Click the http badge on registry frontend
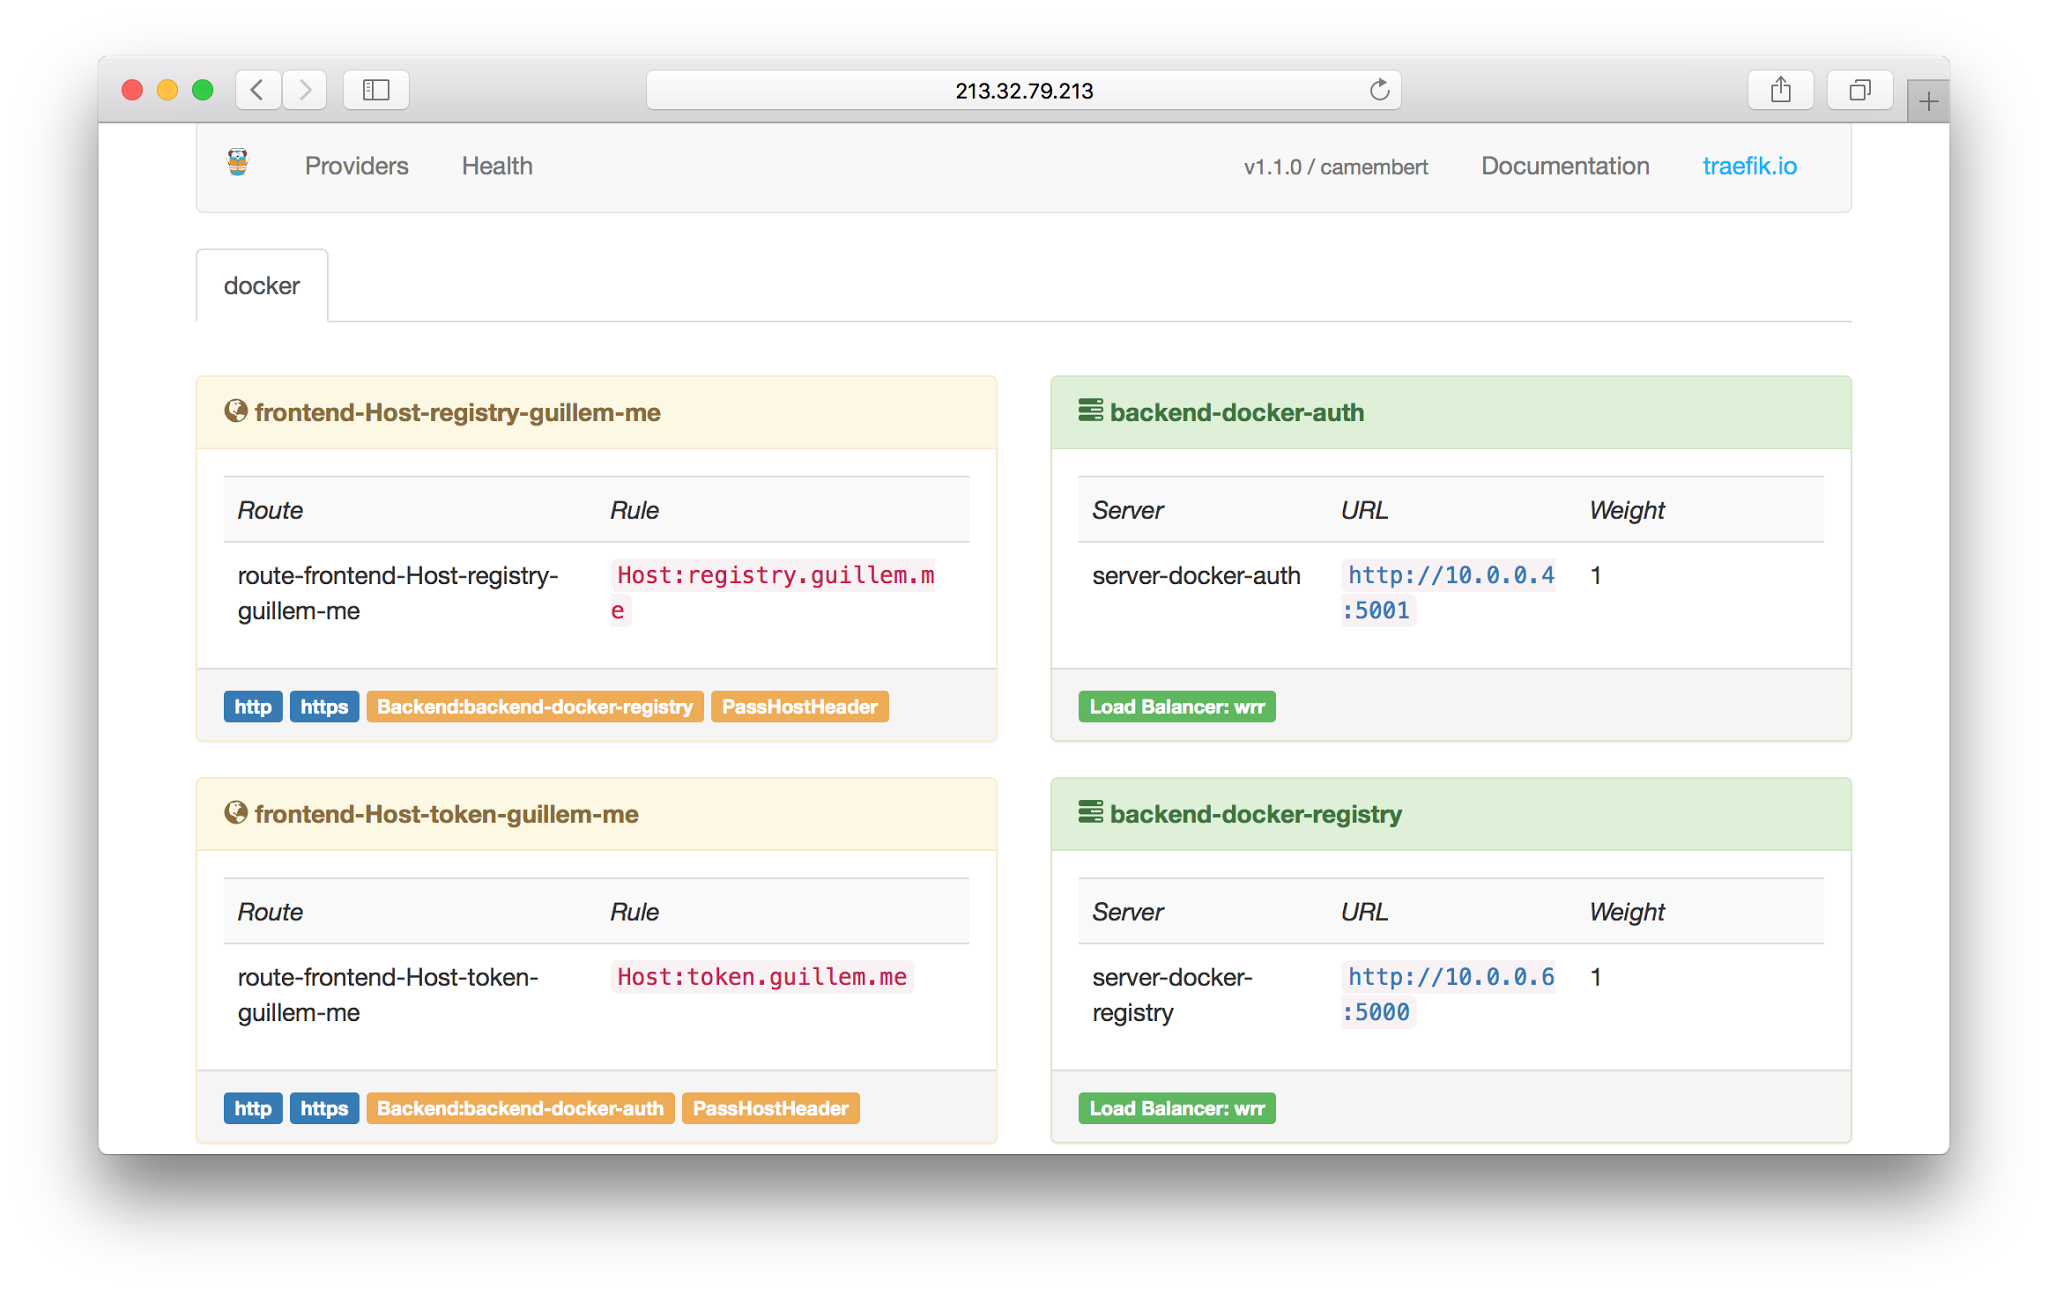2048x1295 pixels. (x=254, y=707)
